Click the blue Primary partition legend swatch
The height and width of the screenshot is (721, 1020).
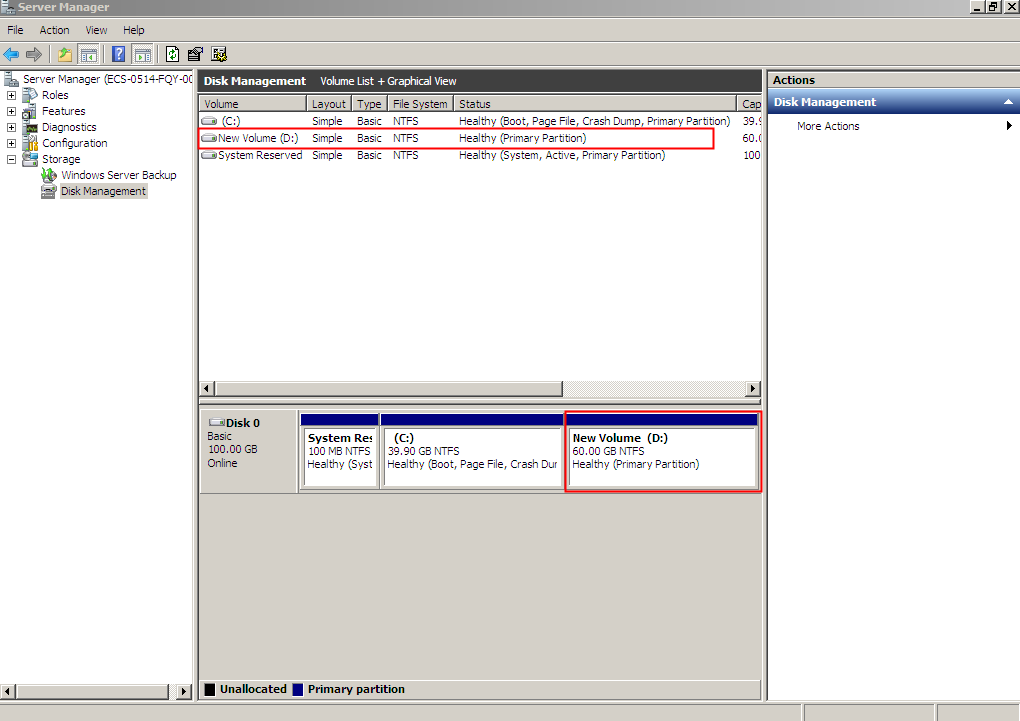[x=298, y=689]
